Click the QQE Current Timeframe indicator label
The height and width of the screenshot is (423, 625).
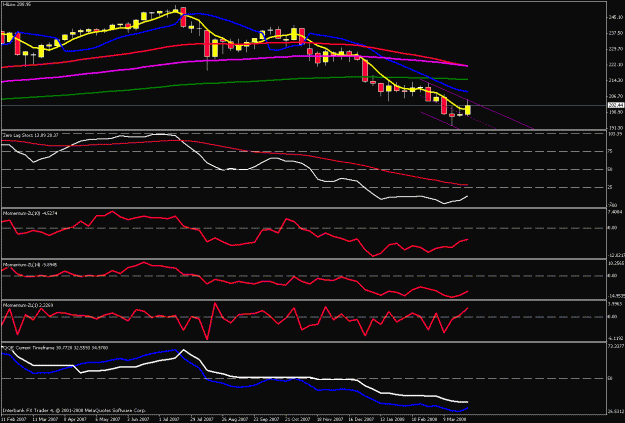click(x=55, y=348)
